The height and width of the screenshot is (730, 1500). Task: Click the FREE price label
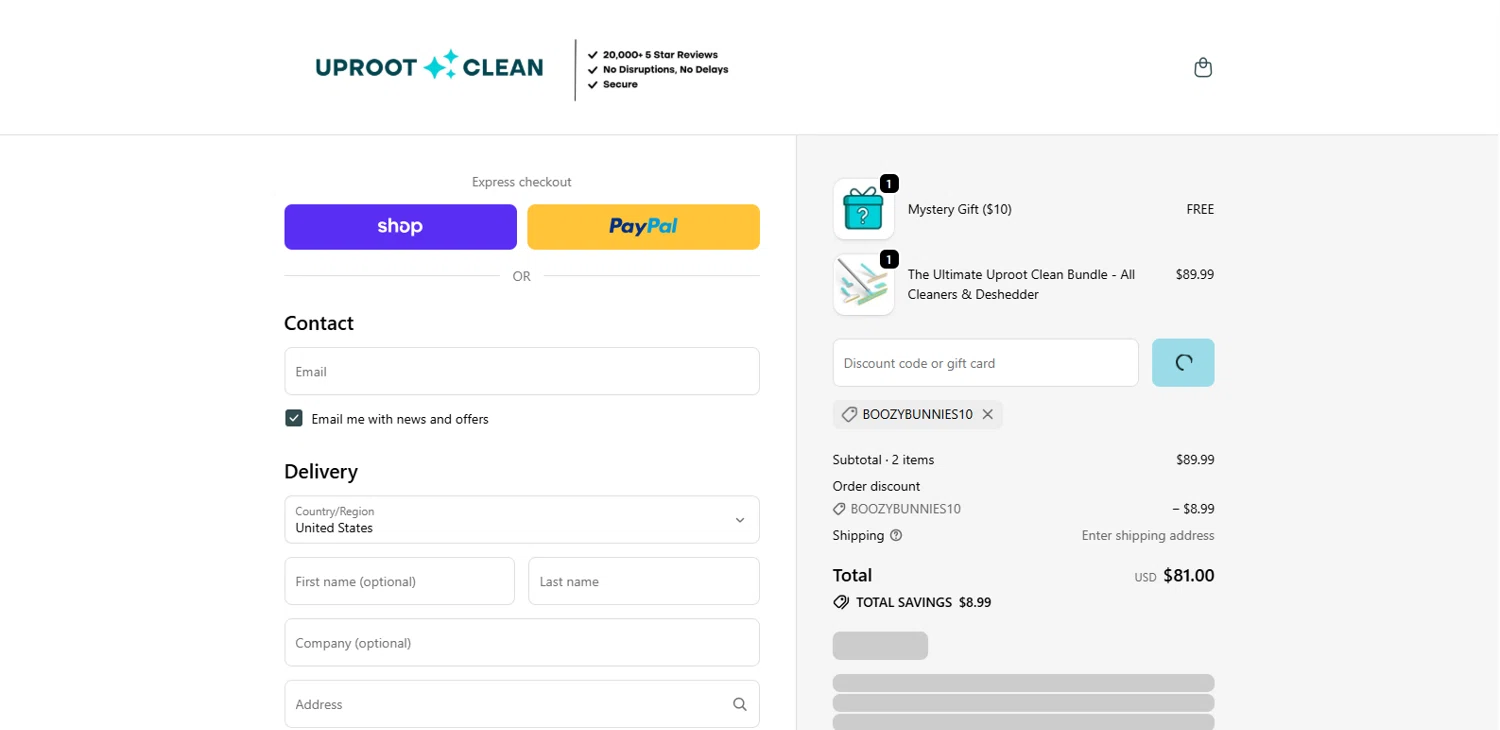1200,209
